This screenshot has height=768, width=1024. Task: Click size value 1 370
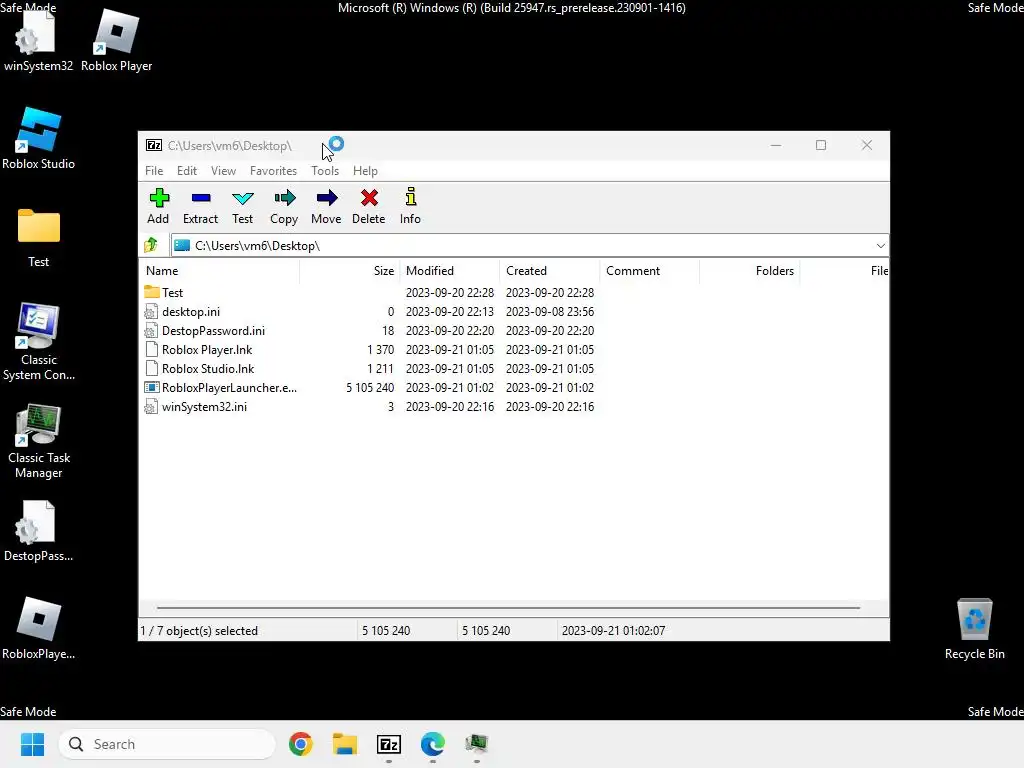[381, 349]
